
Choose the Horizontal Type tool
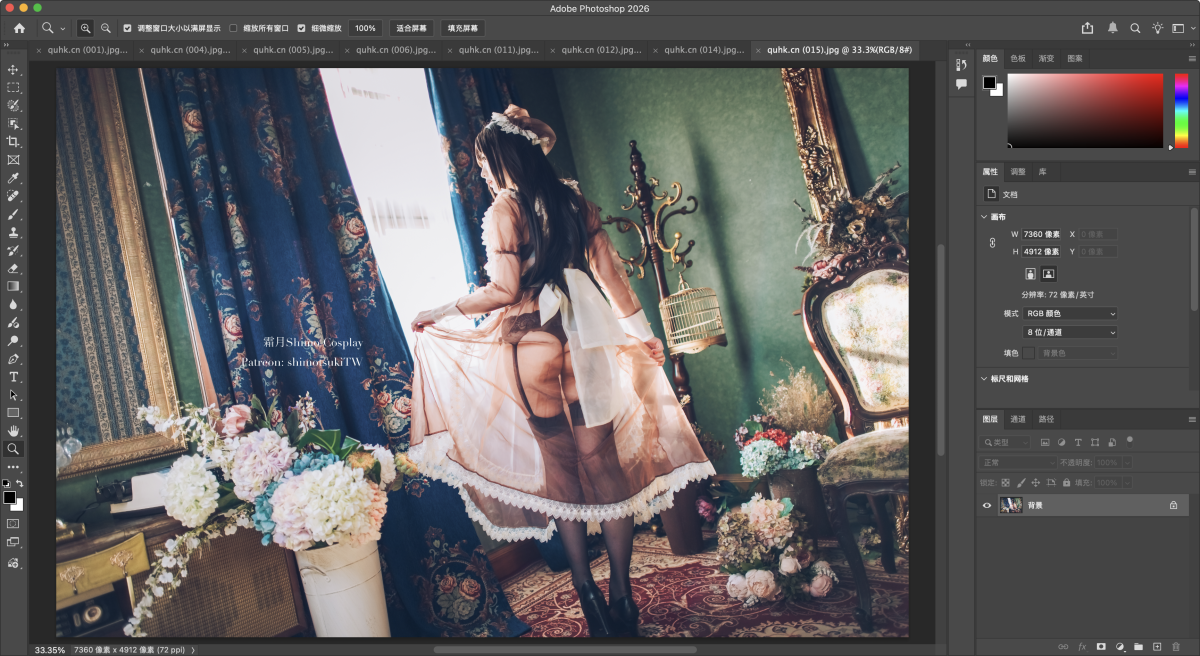[14, 377]
